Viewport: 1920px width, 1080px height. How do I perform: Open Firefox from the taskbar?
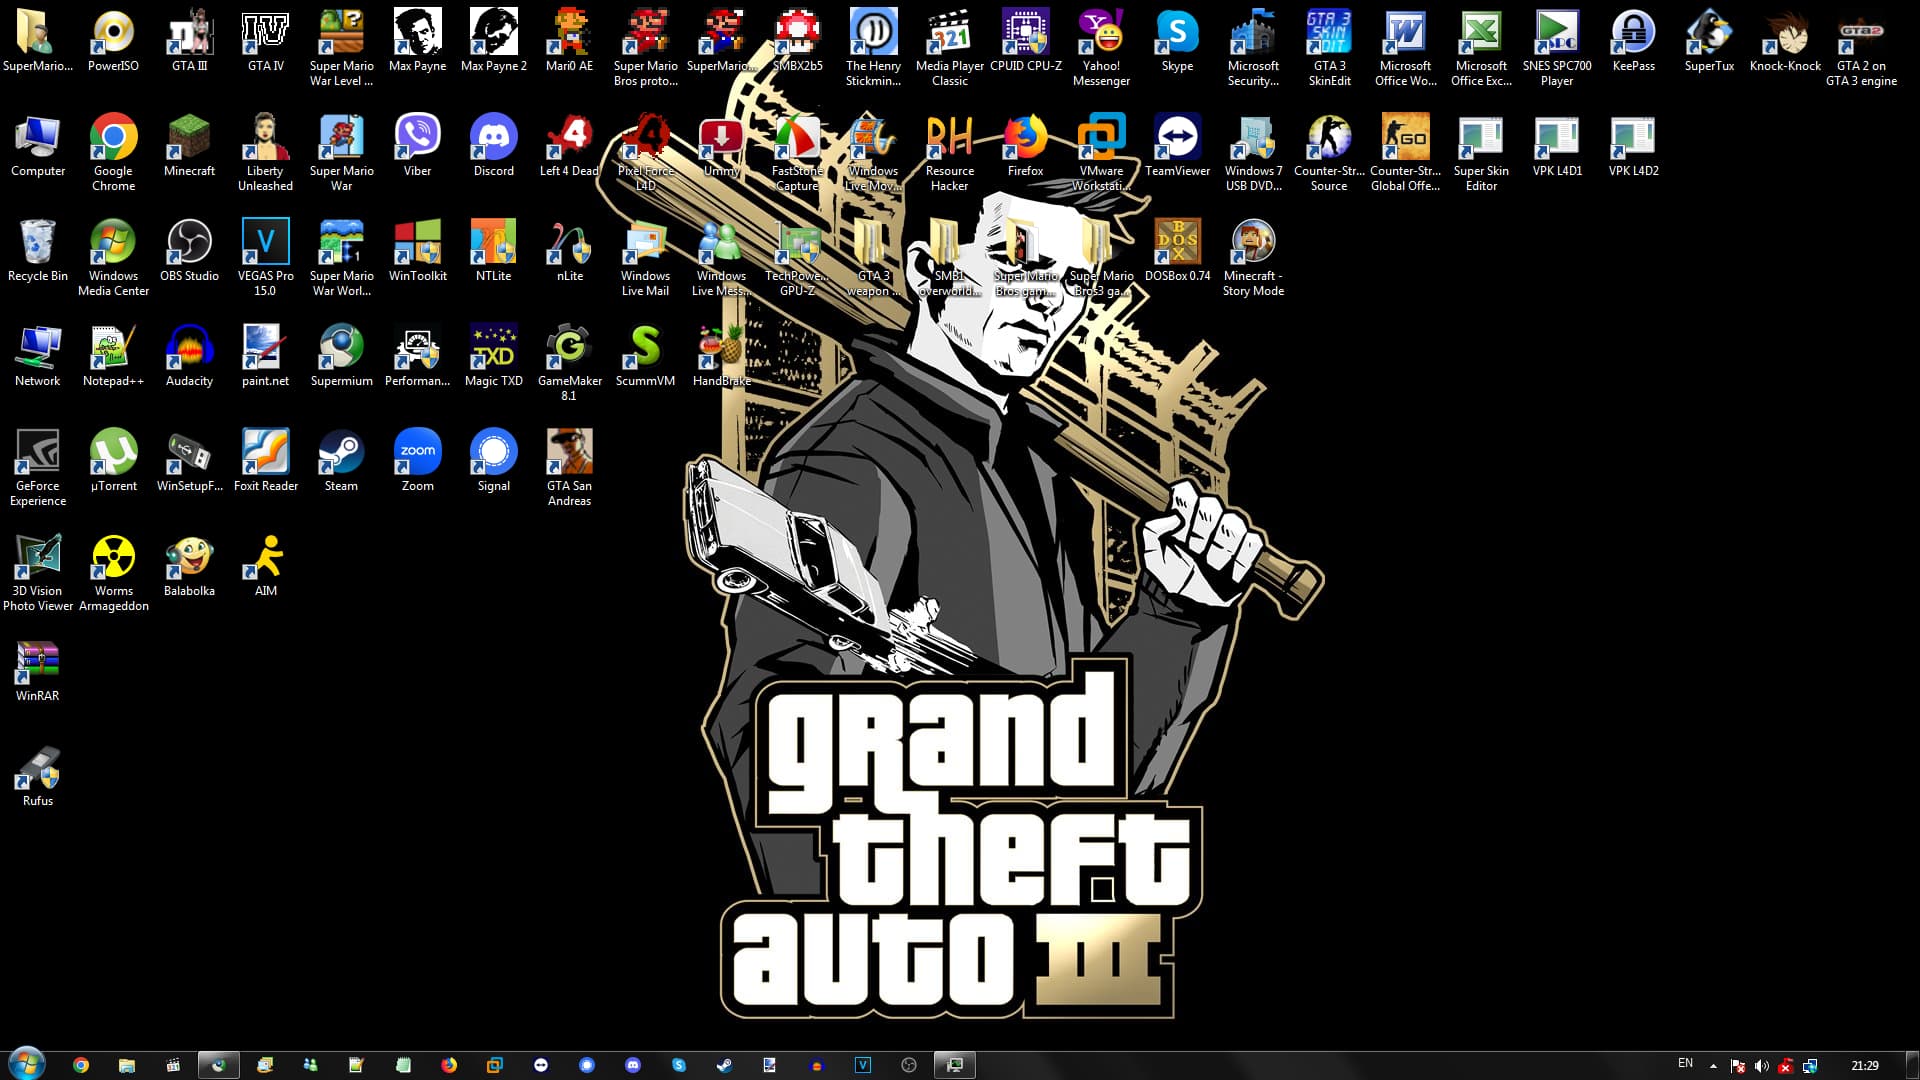(x=449, y=1065)
